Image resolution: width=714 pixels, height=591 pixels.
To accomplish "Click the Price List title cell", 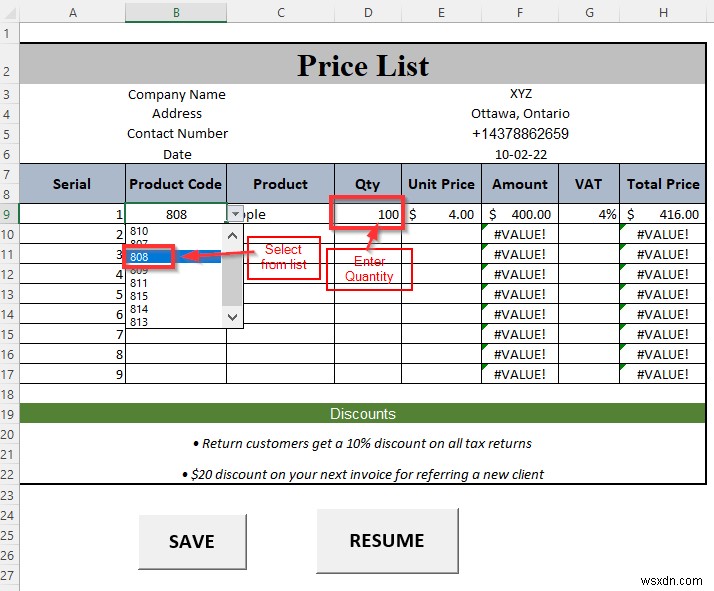I will (363, 64).
